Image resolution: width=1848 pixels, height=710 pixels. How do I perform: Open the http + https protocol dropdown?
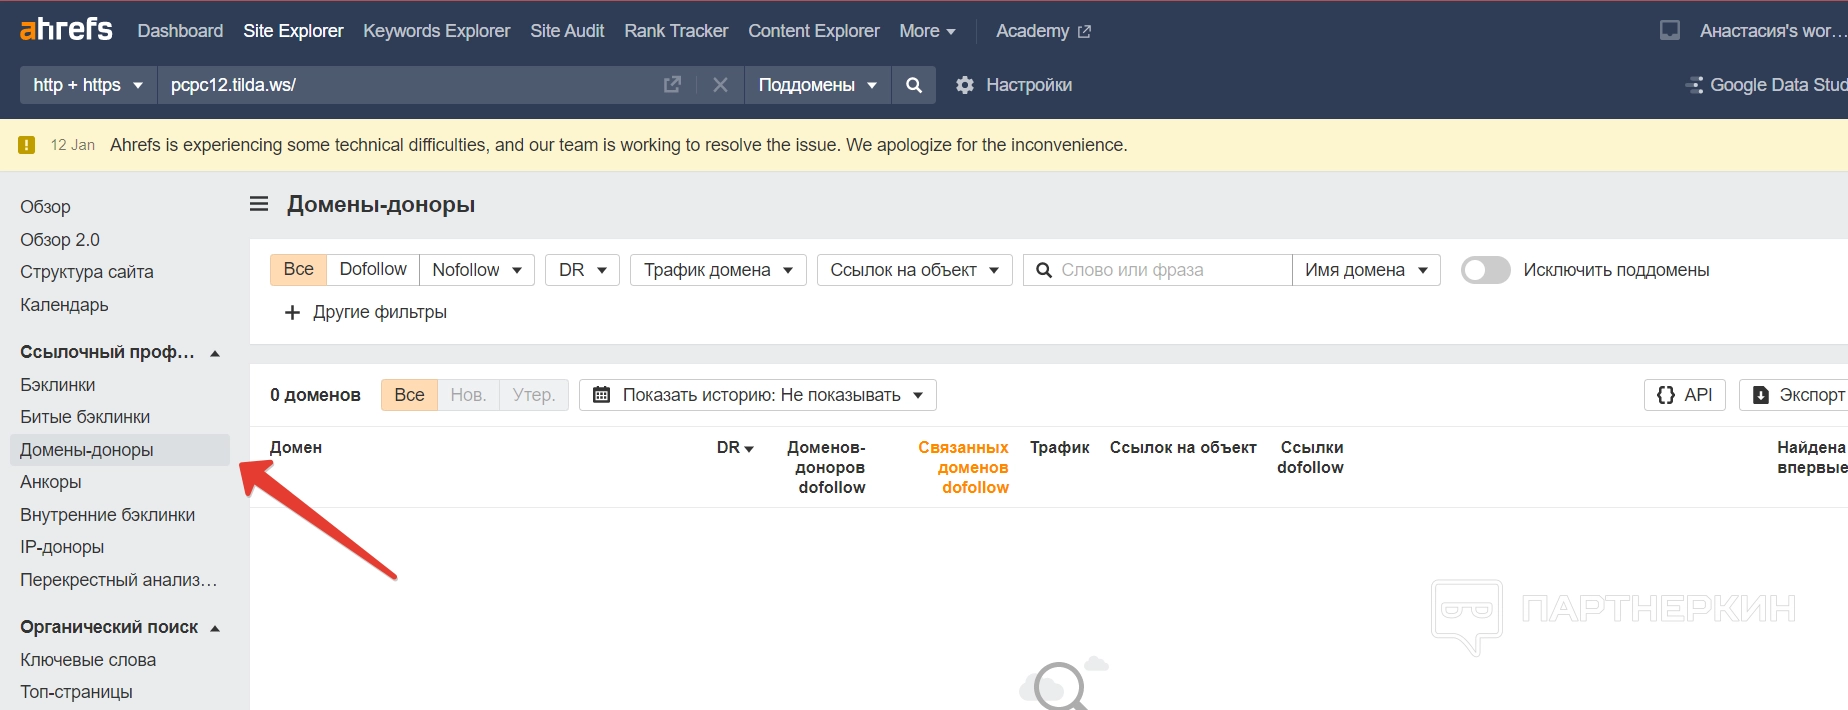(88, 85)
